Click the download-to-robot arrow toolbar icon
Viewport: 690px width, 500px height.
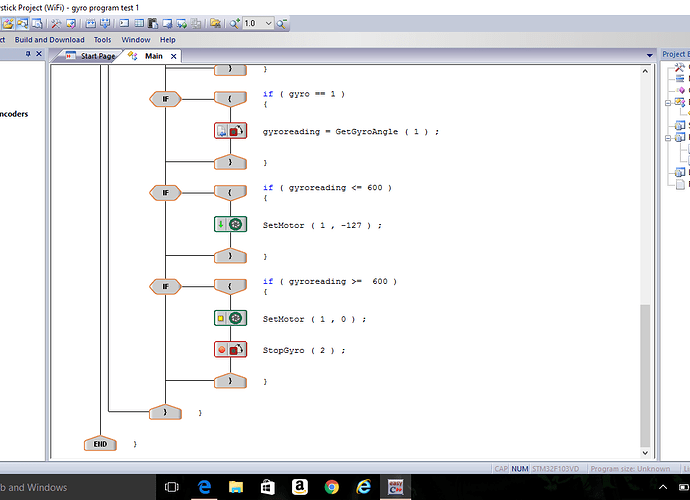[105, 23]
